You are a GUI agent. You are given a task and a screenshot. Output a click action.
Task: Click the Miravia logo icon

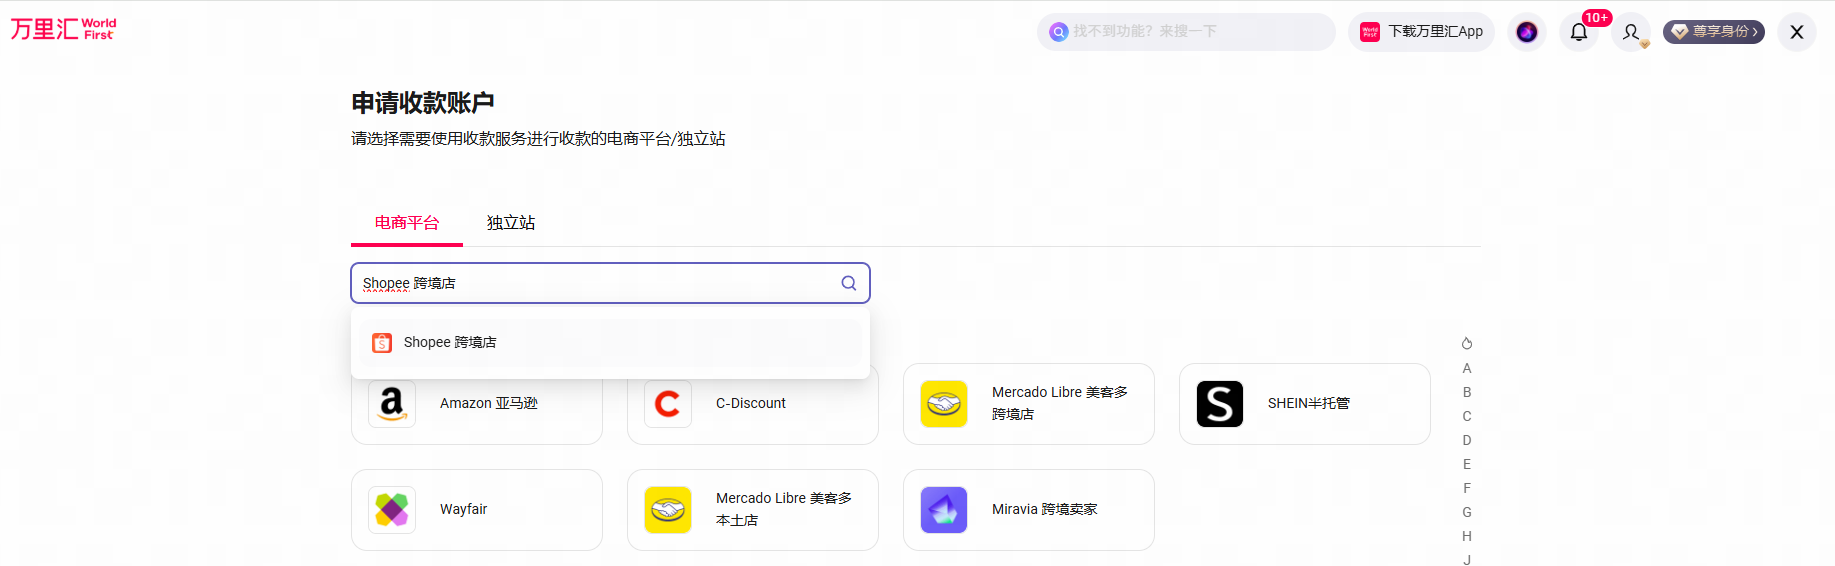pos(944,510)
